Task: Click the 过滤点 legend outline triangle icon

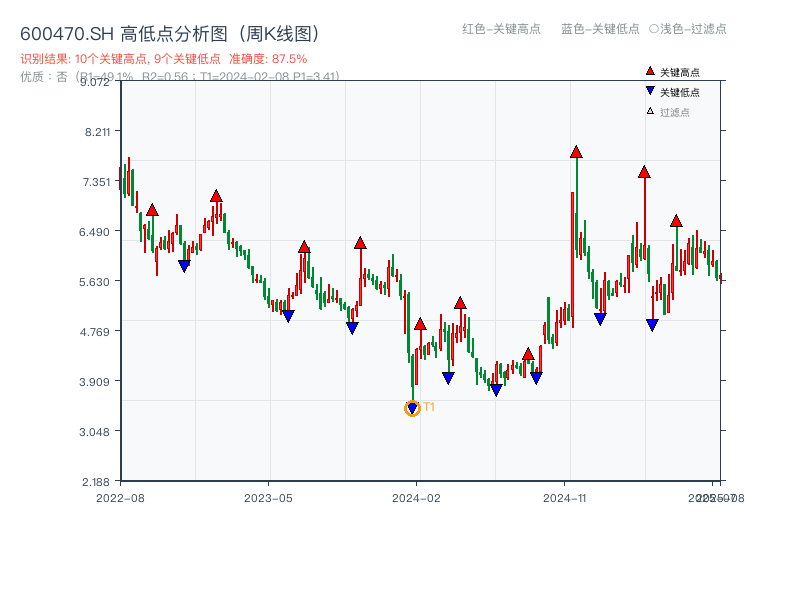Action: point(650,110)
